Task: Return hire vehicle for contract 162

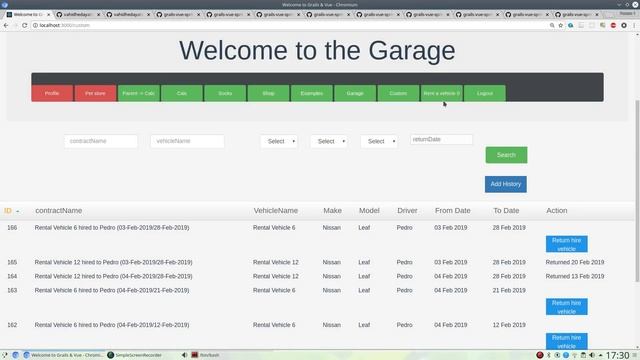Action: [567, 341]
